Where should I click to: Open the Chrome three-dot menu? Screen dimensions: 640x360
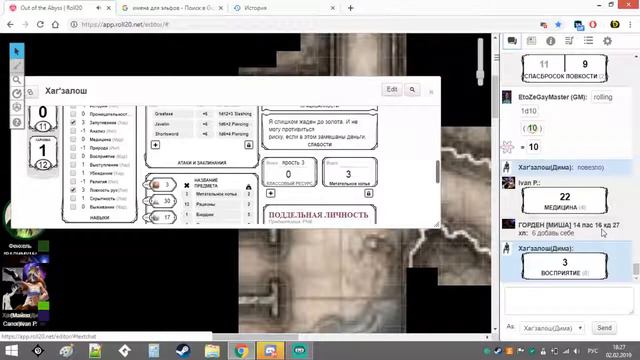pos(631,24)
